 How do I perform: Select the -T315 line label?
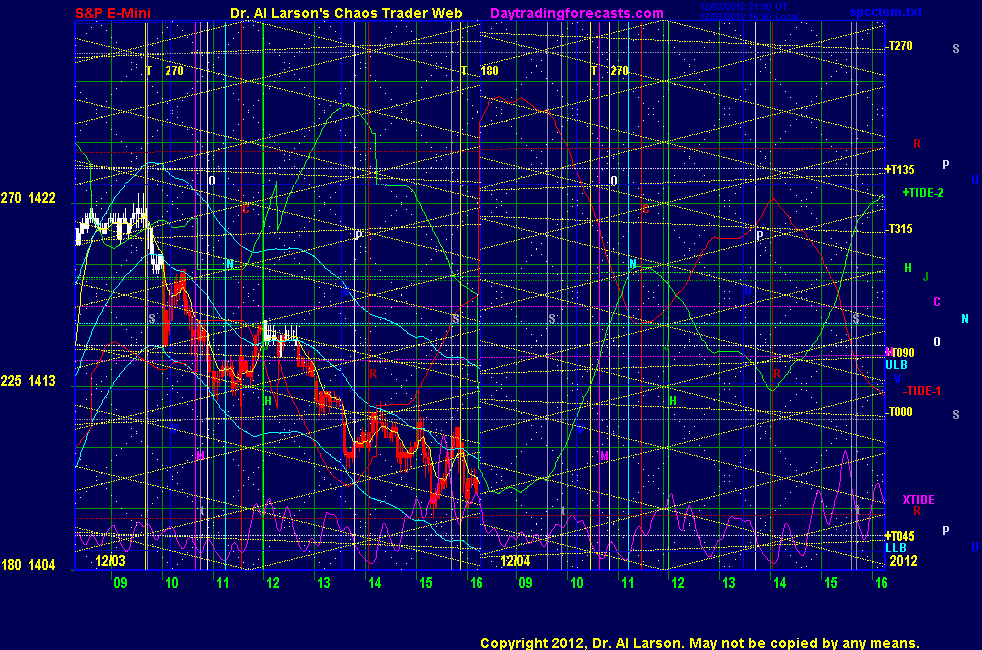click(x=900, y=229)
